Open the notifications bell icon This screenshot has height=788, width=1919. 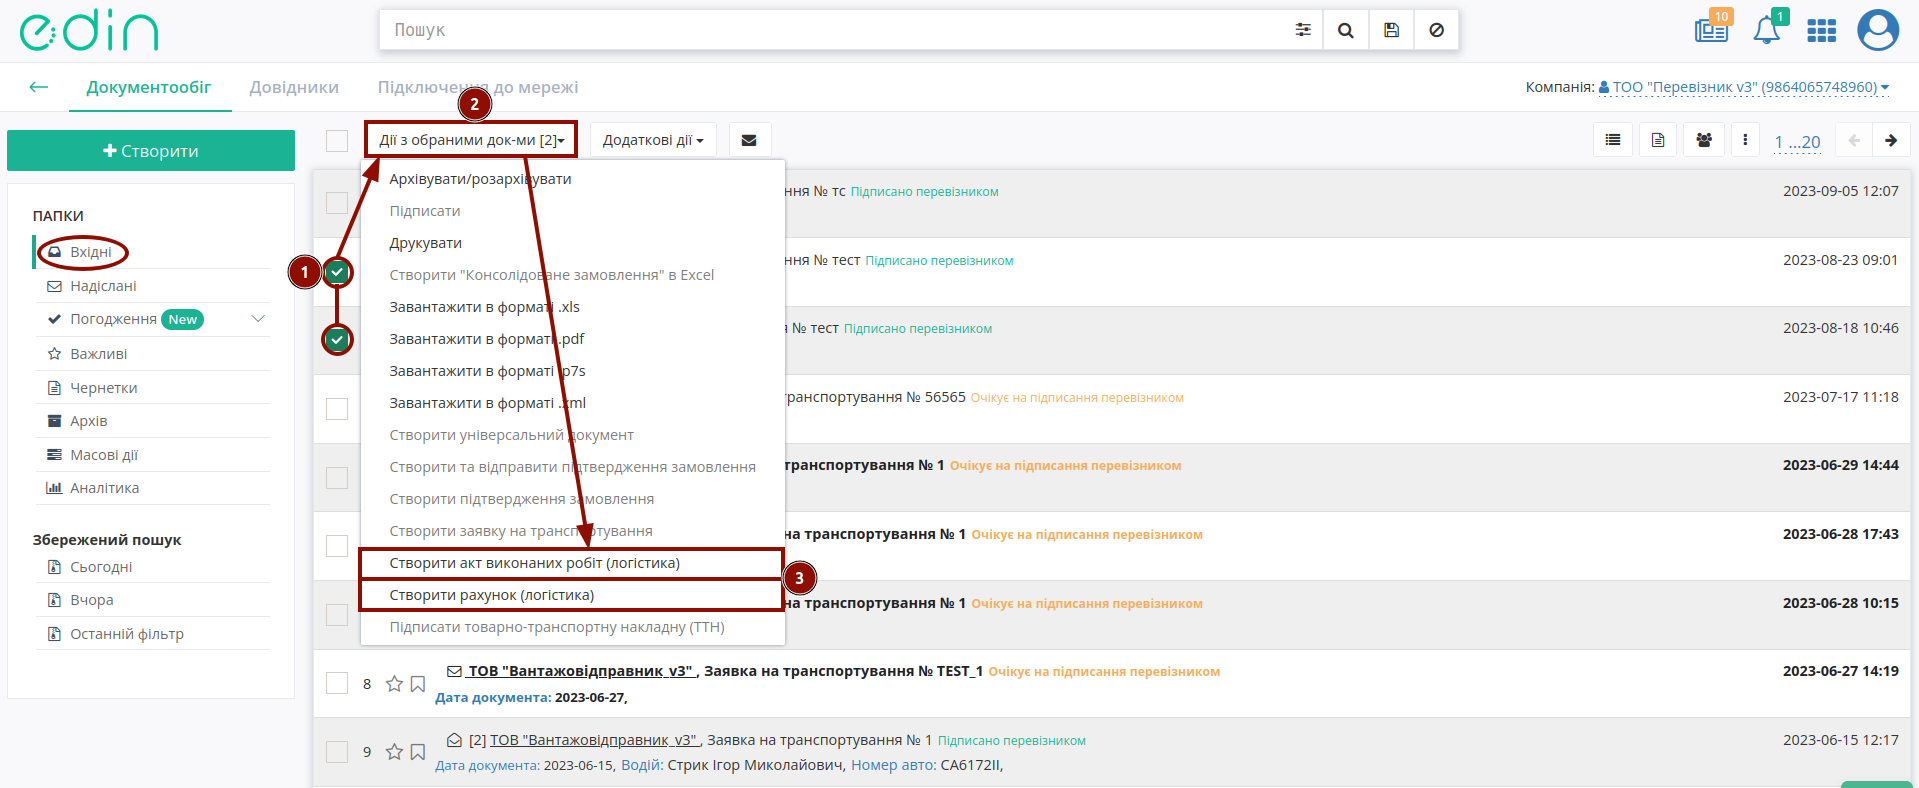click(1767, 30)
